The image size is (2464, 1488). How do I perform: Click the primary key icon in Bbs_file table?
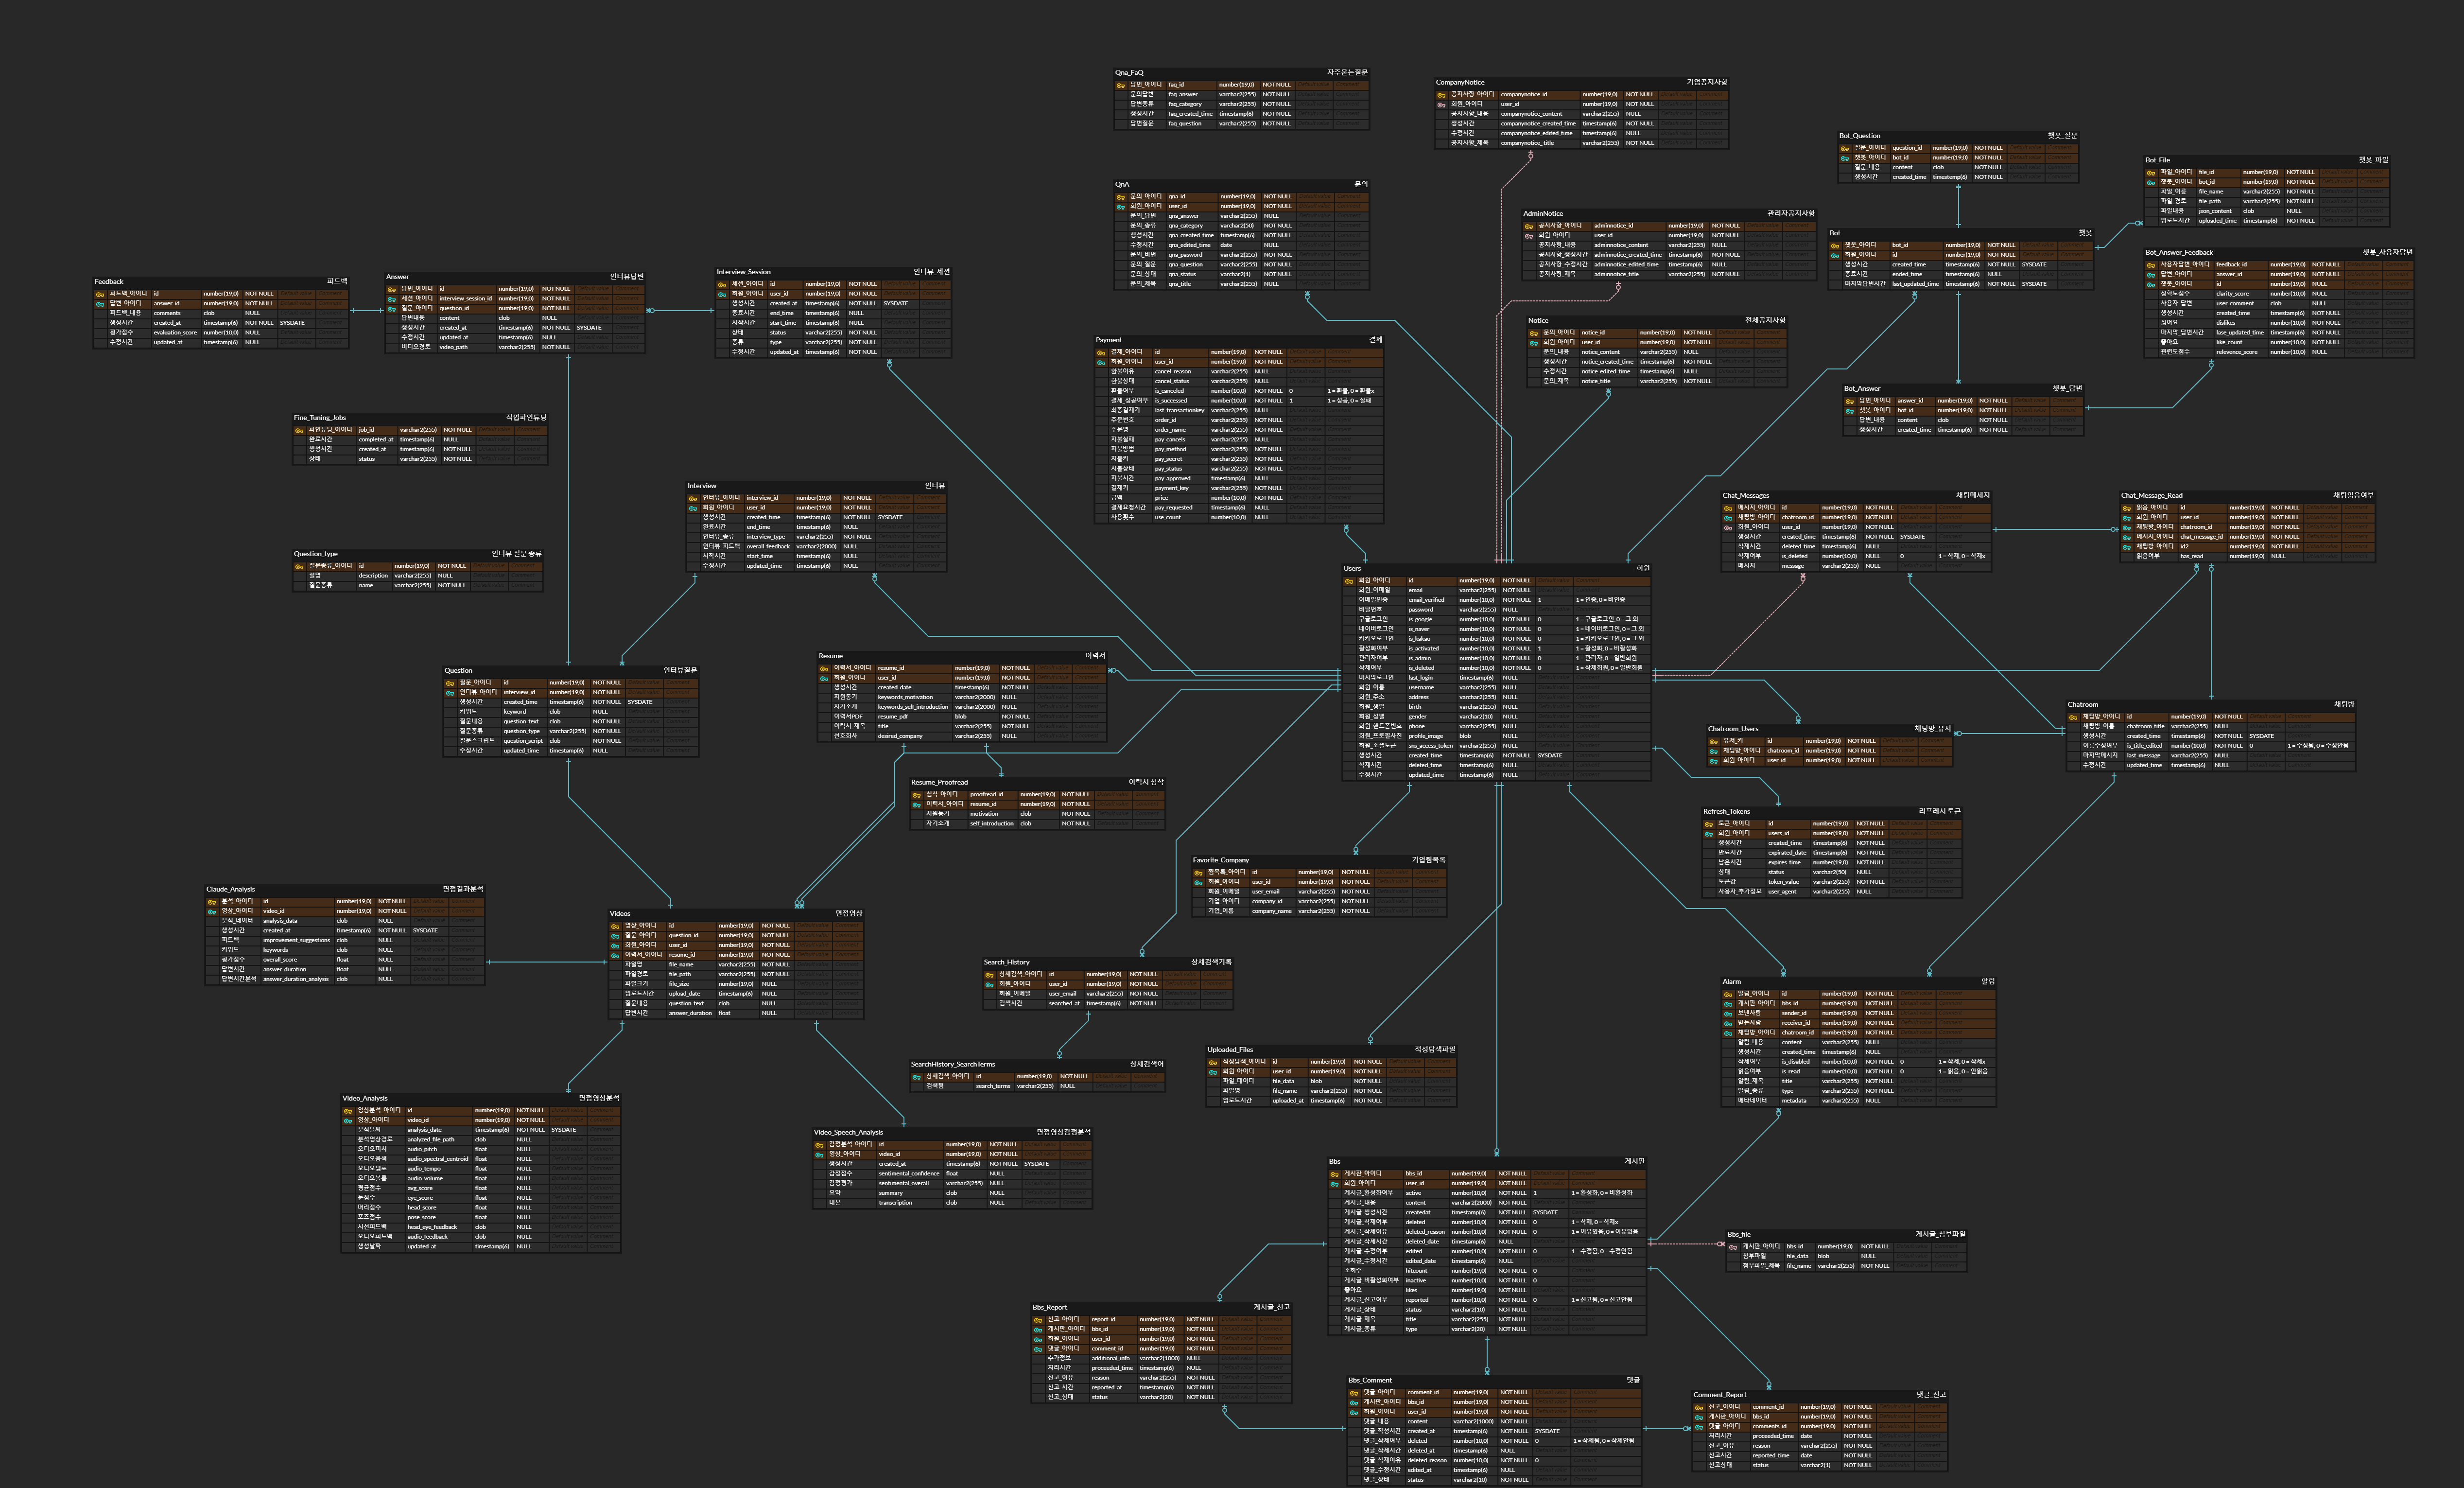point(1733,1247)
